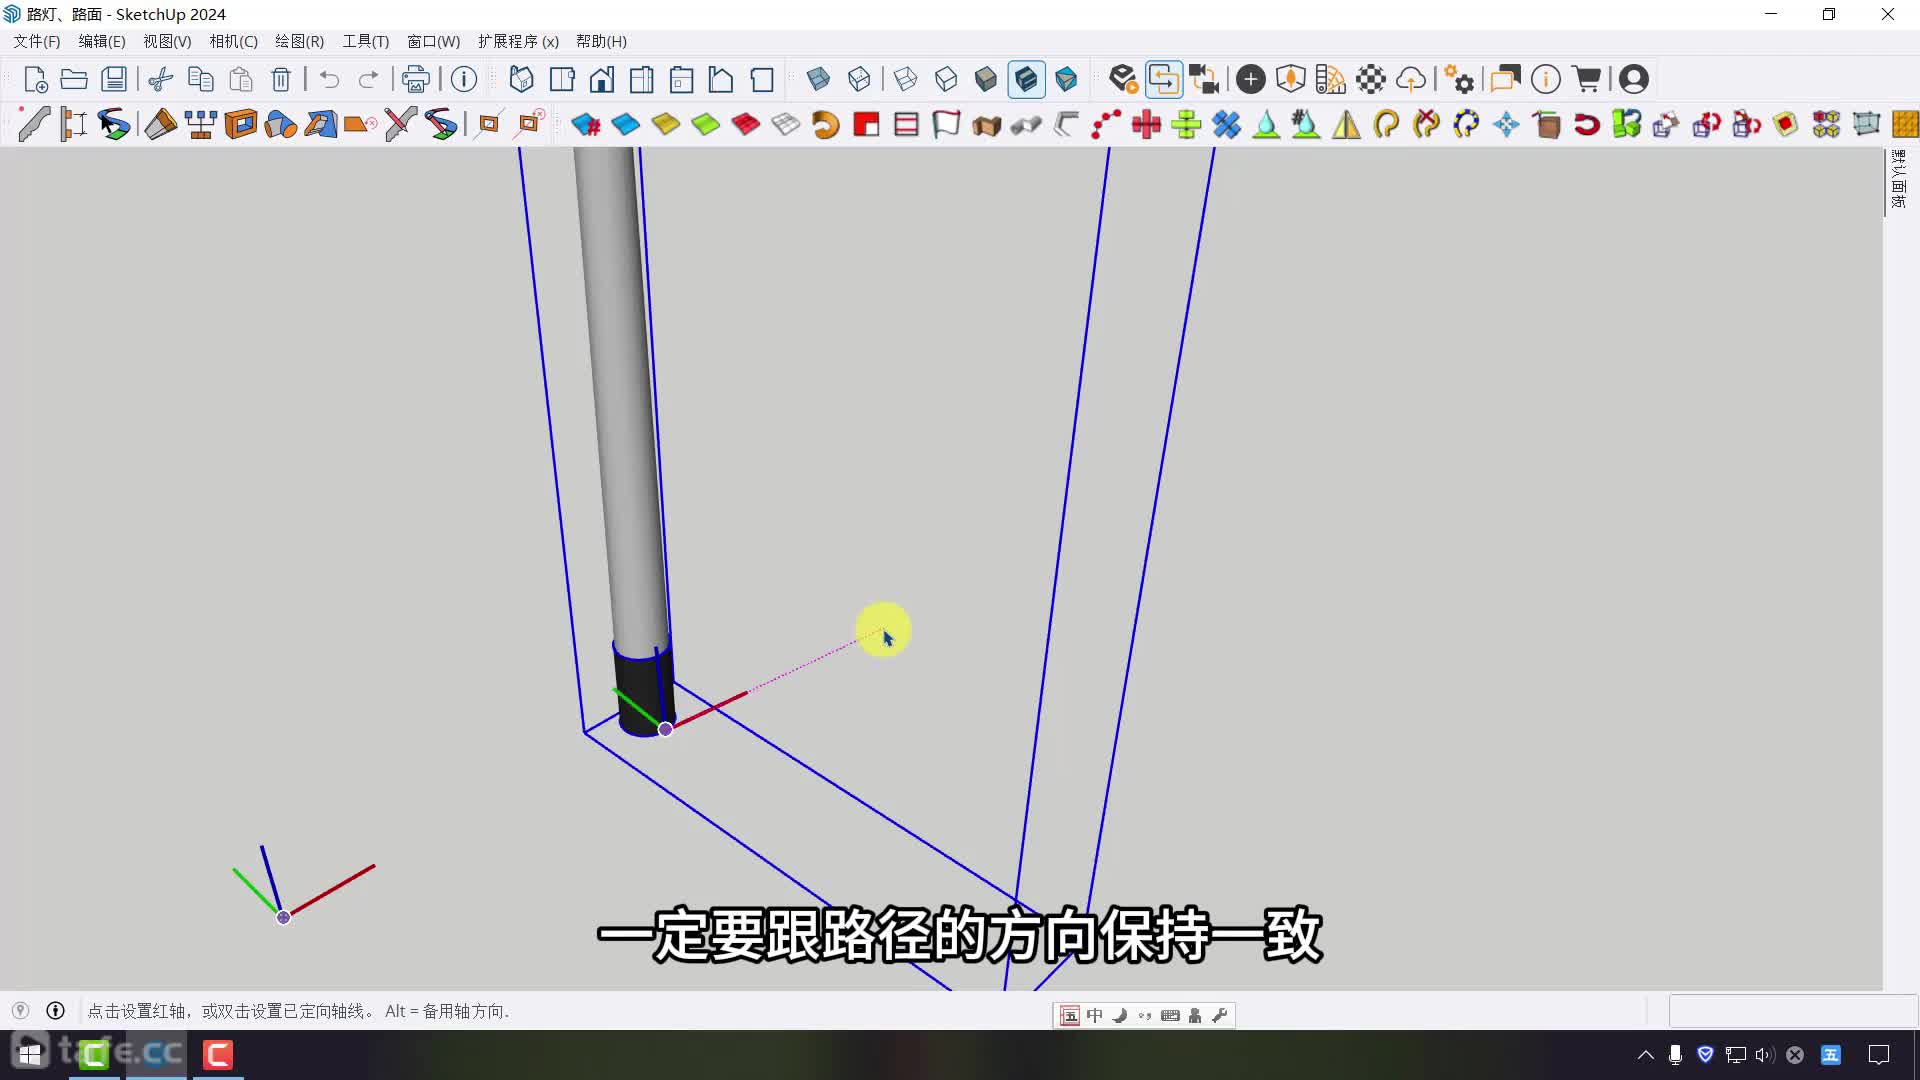Open the 文件(F) menu
Viewport: 1920px width, 1080px height.
(x=36, y=41)
